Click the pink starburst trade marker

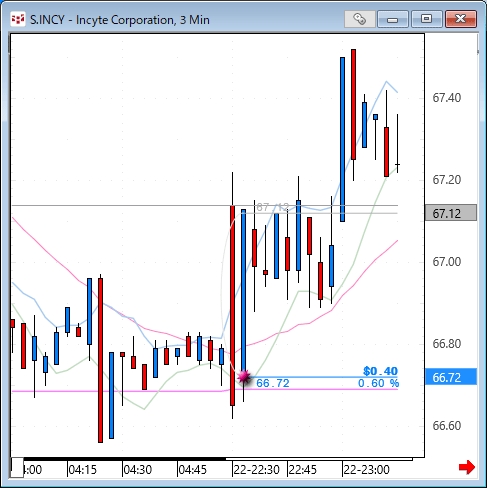pyautogui.click(x=244, y=377)
